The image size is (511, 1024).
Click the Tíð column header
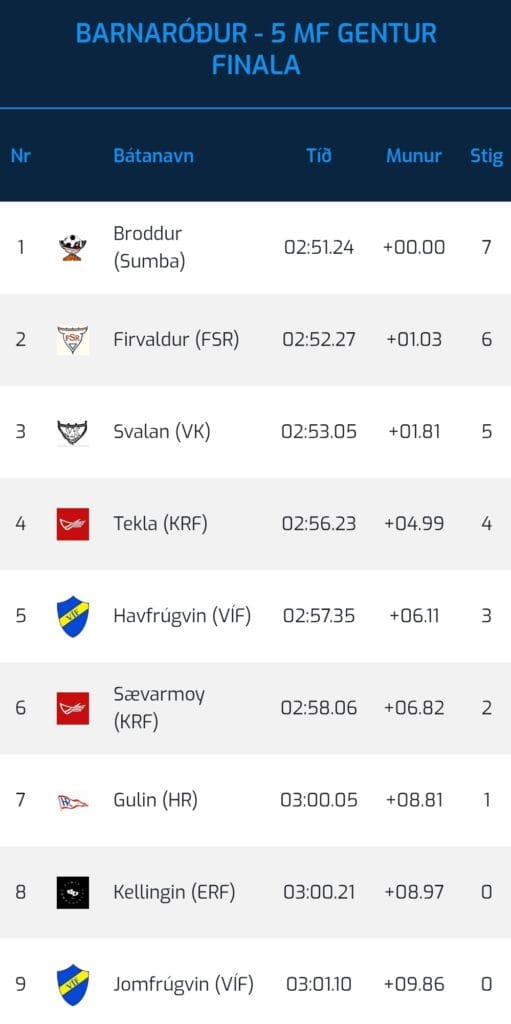point(319,155)
